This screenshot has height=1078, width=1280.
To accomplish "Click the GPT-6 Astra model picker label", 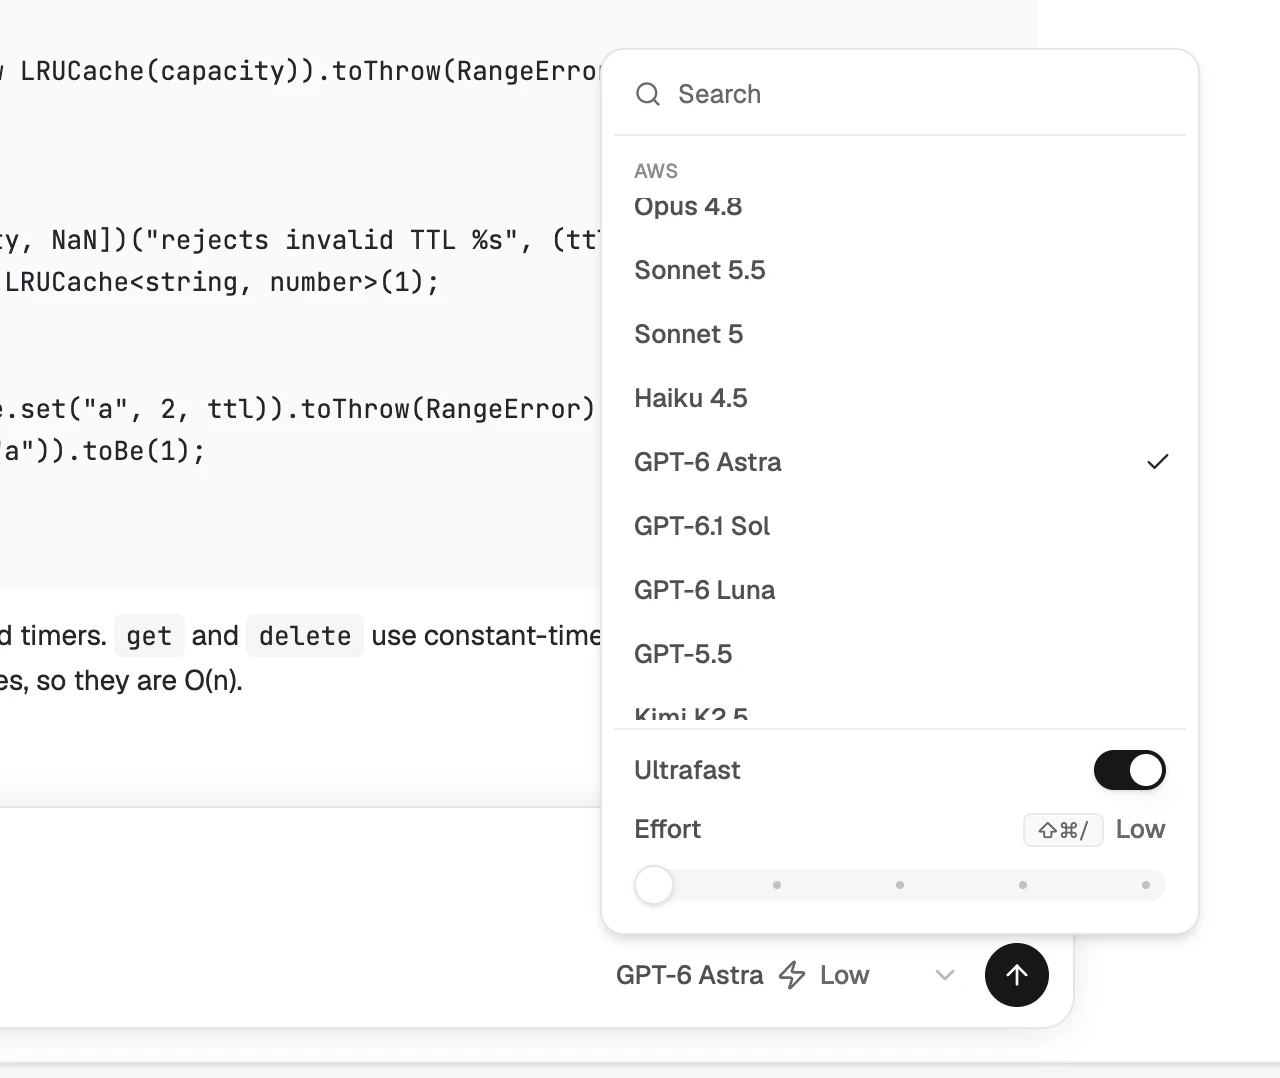I will 689,975.
